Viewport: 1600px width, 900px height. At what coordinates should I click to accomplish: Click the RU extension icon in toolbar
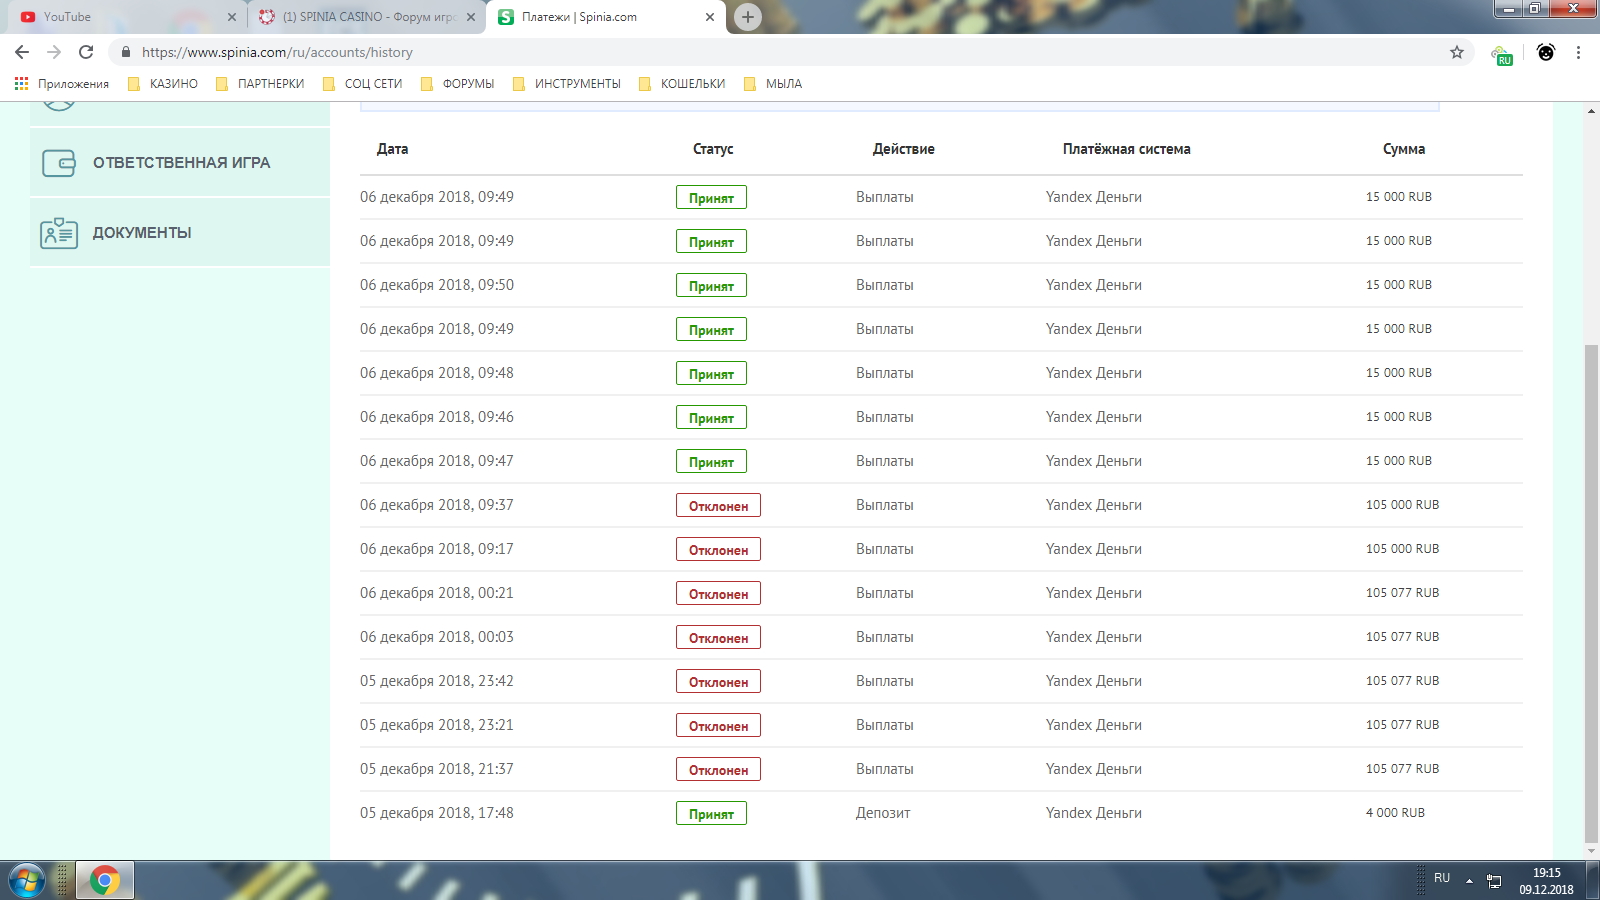pyautogui.click(x=1501, y=55)
